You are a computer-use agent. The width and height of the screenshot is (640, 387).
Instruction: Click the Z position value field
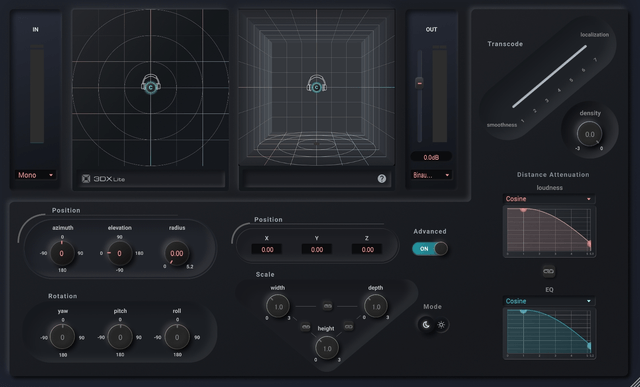click(x=367, y=249)
